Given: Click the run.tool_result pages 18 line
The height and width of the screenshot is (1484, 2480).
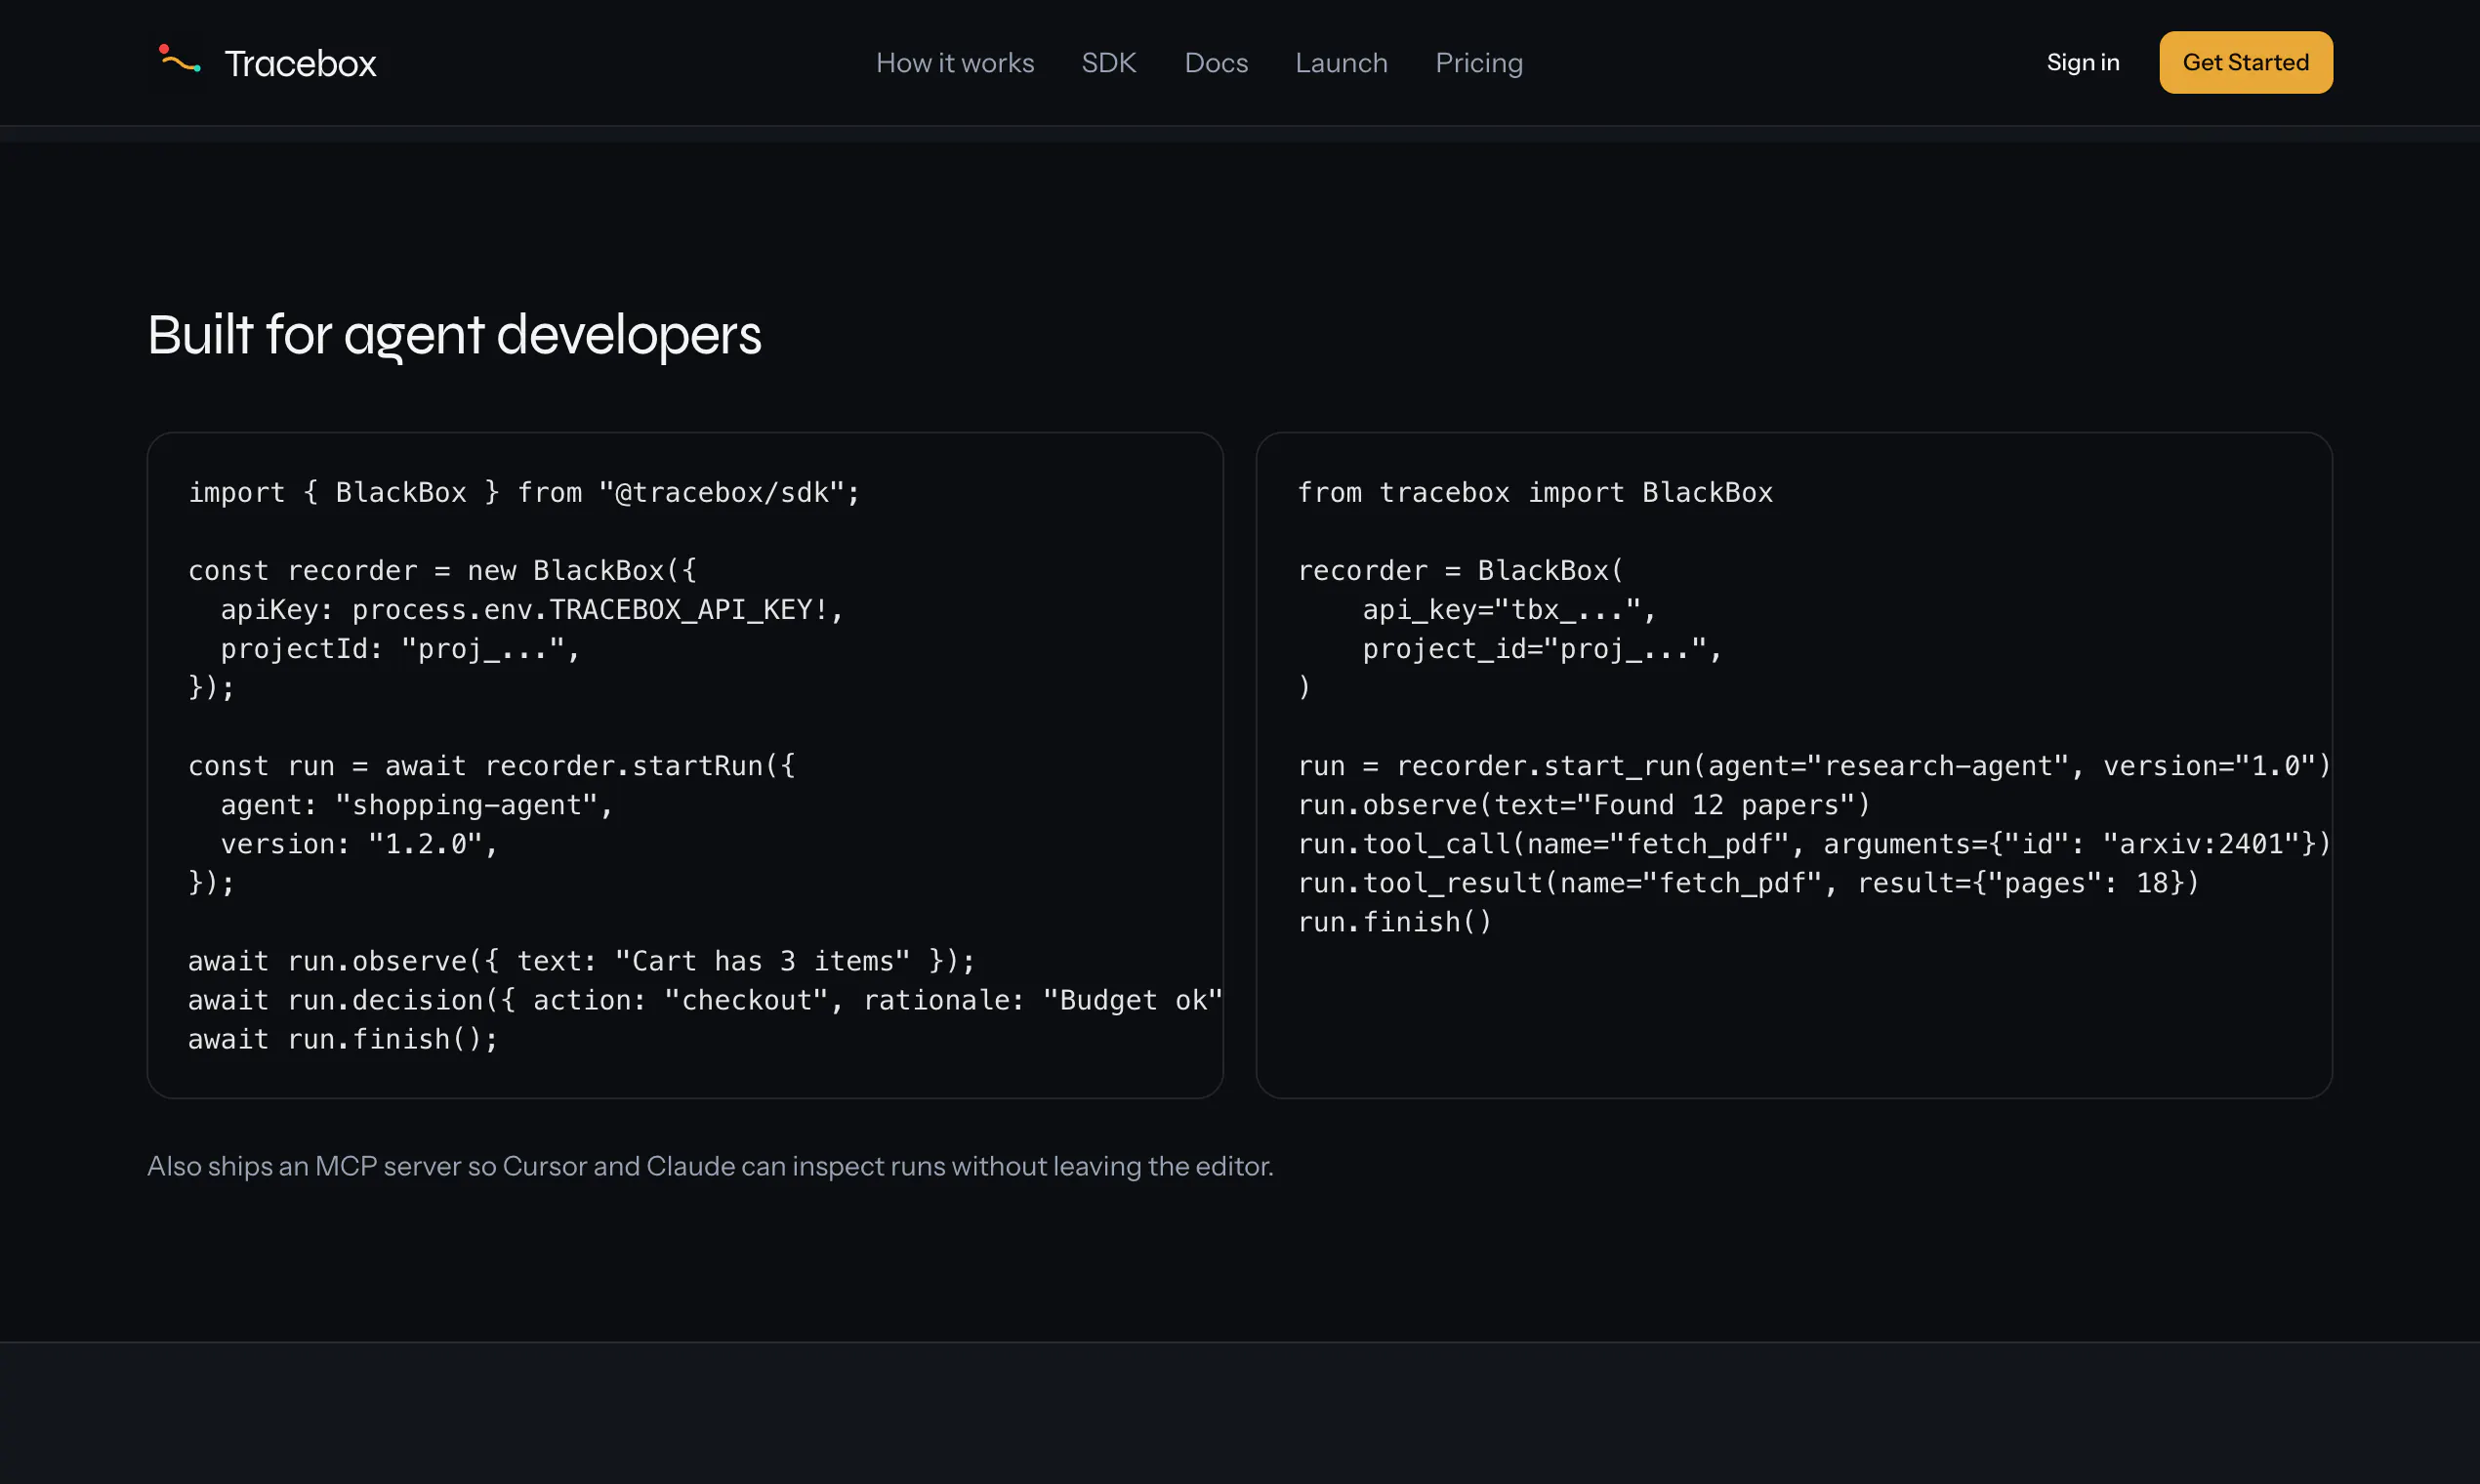Looking at the screenshot, I should 1749,883.
